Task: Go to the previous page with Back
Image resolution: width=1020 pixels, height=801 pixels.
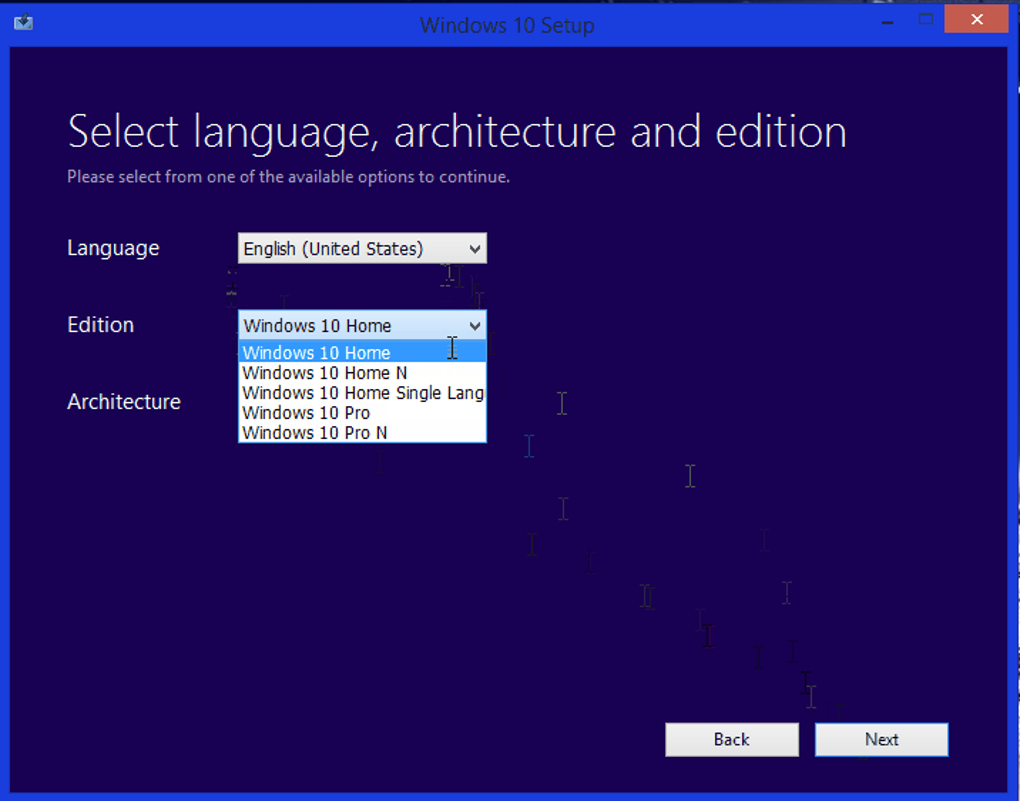Action: [x=732, y=740]
